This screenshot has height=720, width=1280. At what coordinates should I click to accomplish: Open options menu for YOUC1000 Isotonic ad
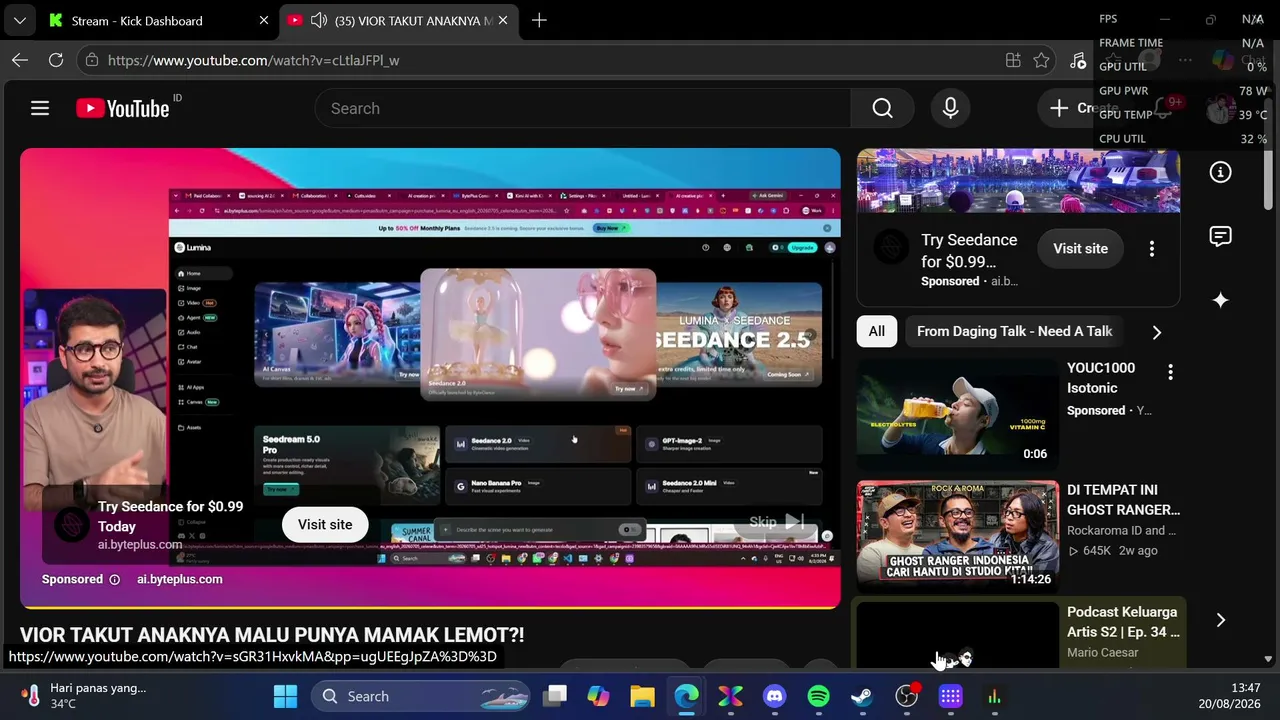1170,372
